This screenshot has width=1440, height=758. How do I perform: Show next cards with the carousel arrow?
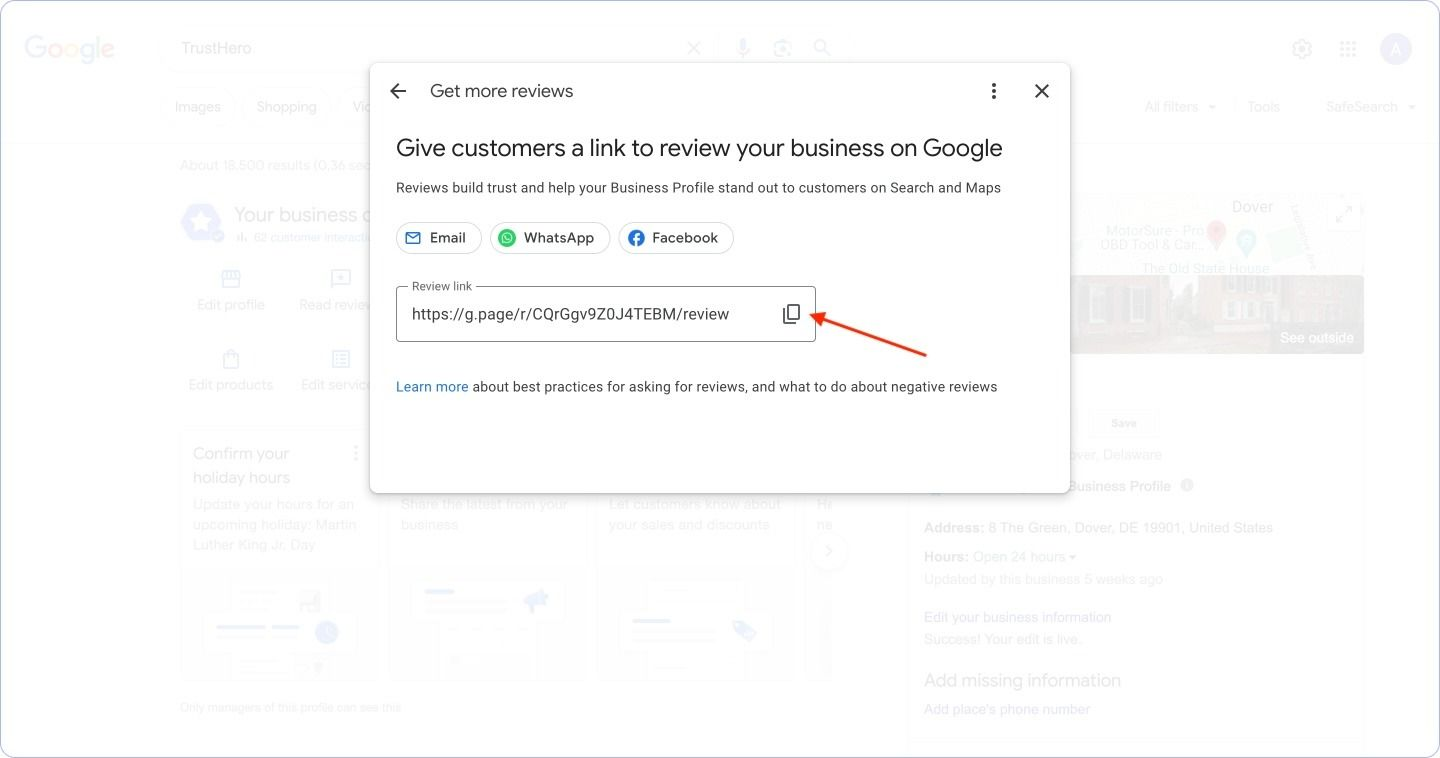828,552
